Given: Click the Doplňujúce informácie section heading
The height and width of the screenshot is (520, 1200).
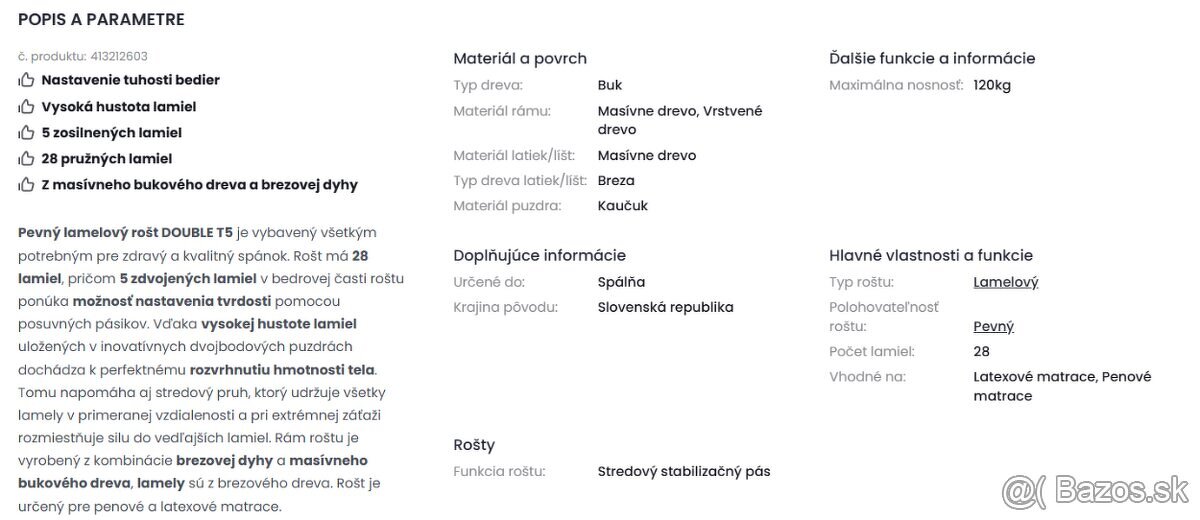Looking at the screenshot, I should pyautogui.click(x=539, y=255).
